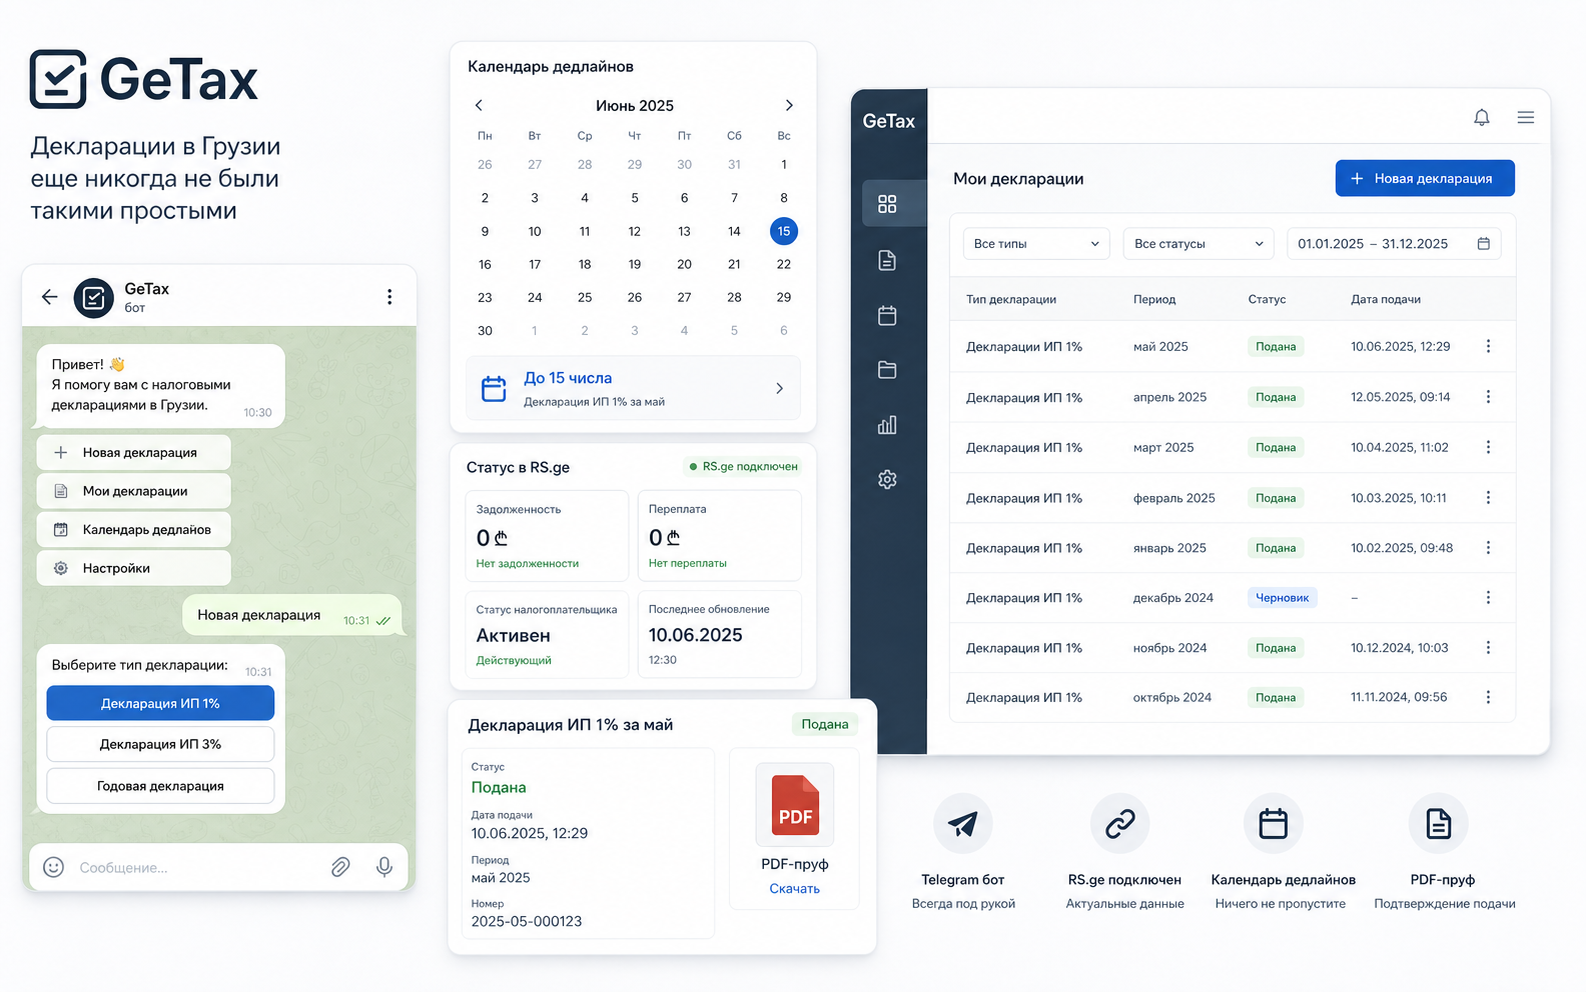Image resolution: width=1586 pixels, height=992 pixels.
Task: Open row menu for апрель 2025 declaration
Action: (1488, 397)
